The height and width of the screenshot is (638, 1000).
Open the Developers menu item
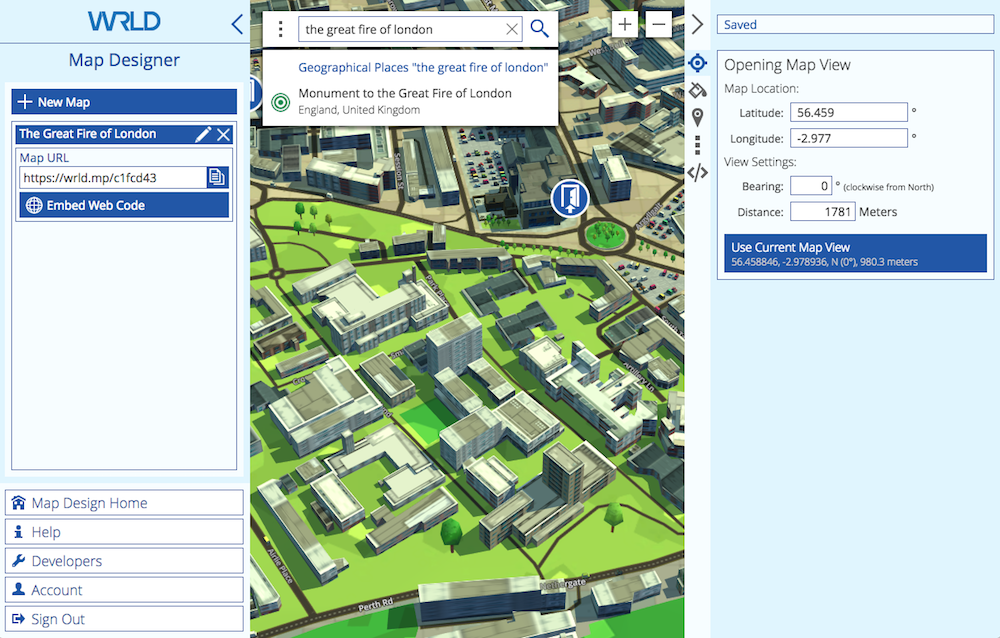[124, 561]
